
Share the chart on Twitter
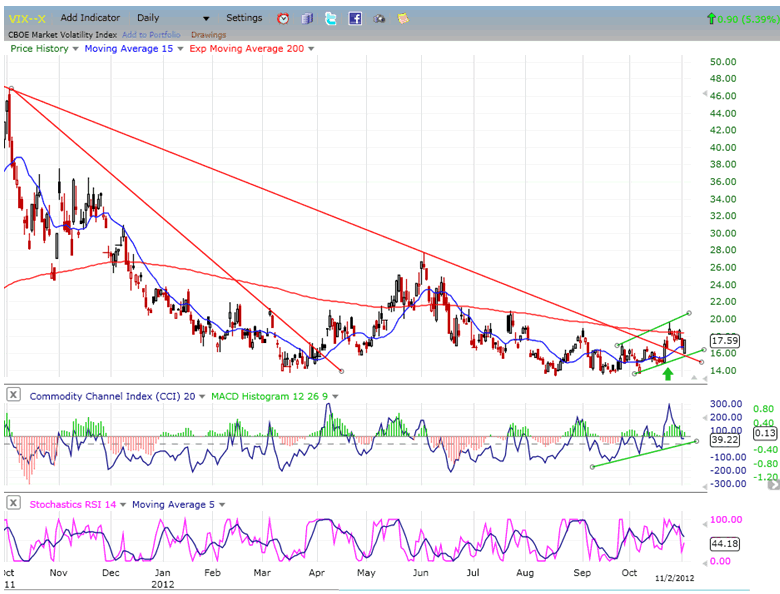pyautogui.click(x=331, y=18)
